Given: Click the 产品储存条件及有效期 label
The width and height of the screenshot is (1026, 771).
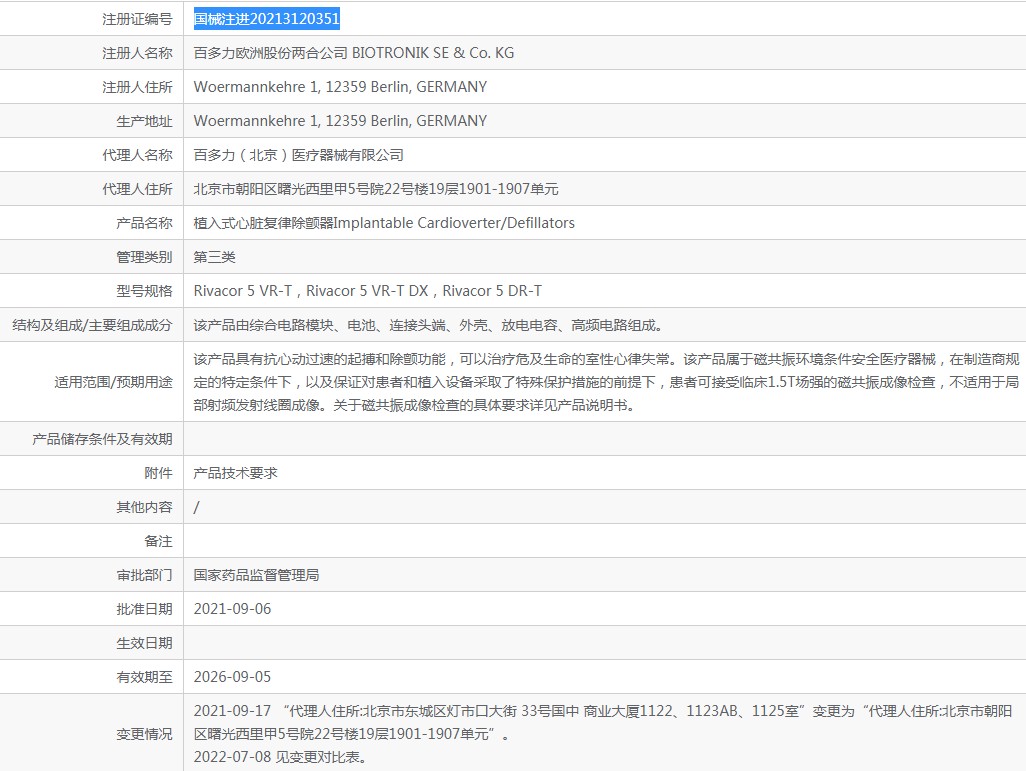Looking at the screenshot, I should 102,439.
